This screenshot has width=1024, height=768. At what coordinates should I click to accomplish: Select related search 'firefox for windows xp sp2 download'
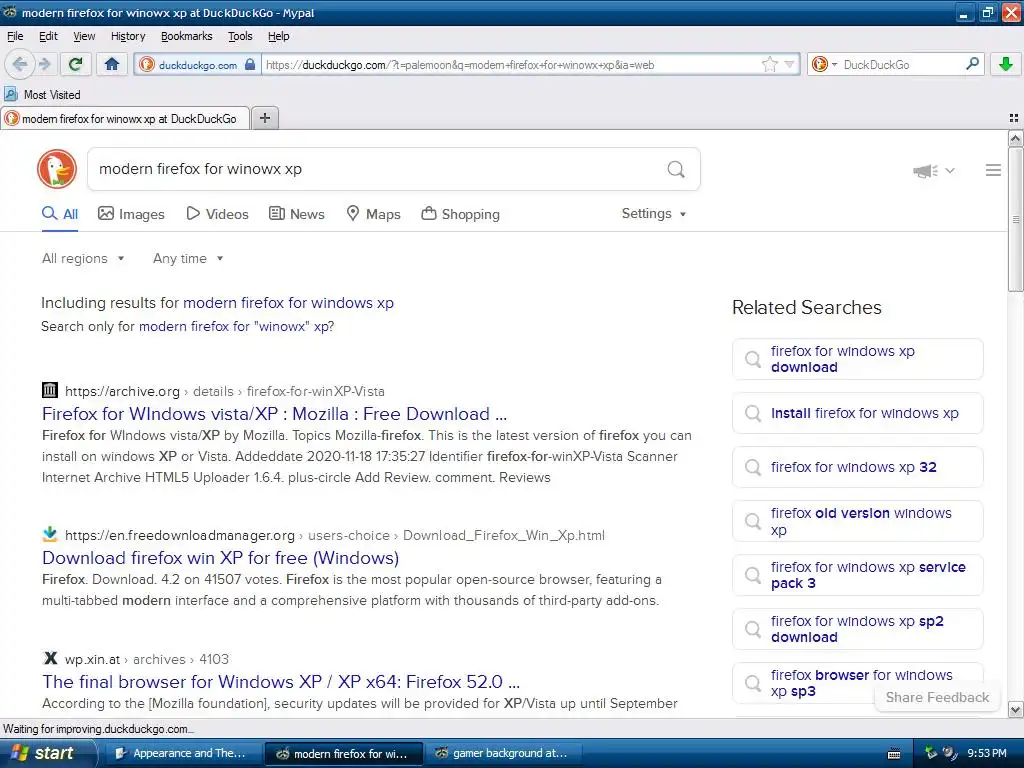(x=857, y=630)
